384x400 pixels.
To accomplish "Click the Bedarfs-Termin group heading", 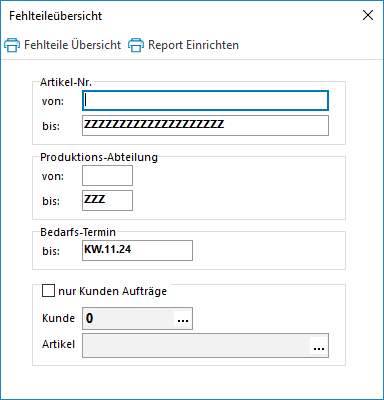I will pos(78,232).
